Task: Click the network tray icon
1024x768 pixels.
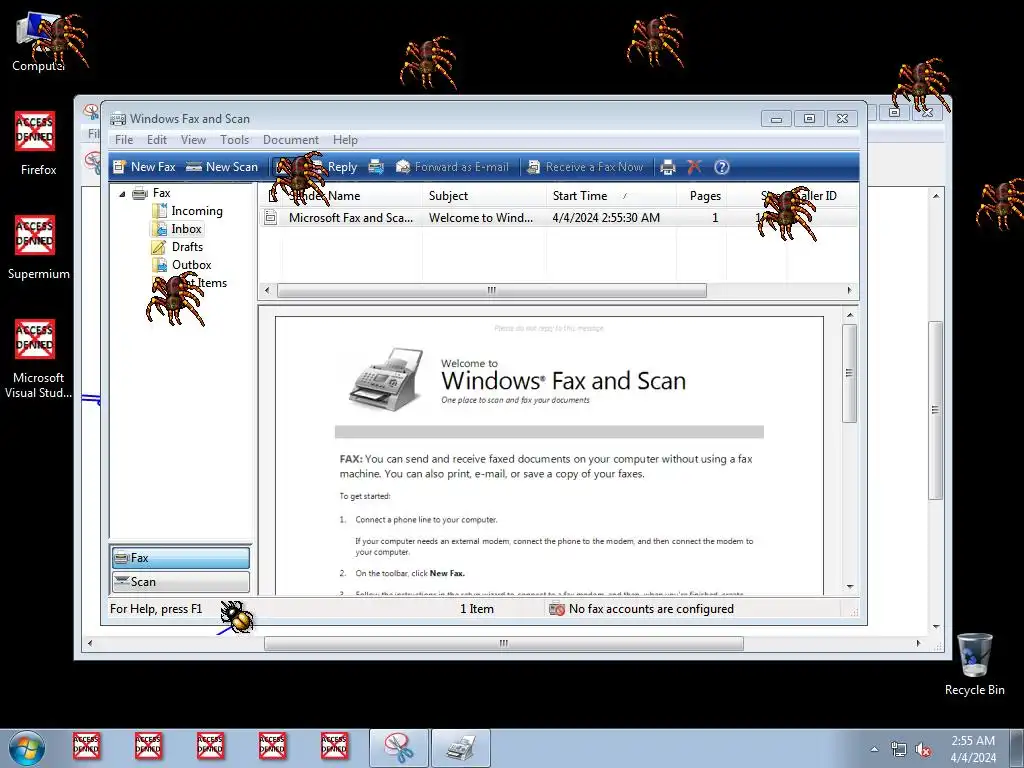Action: pyautogui.click(x=899, y=749)
